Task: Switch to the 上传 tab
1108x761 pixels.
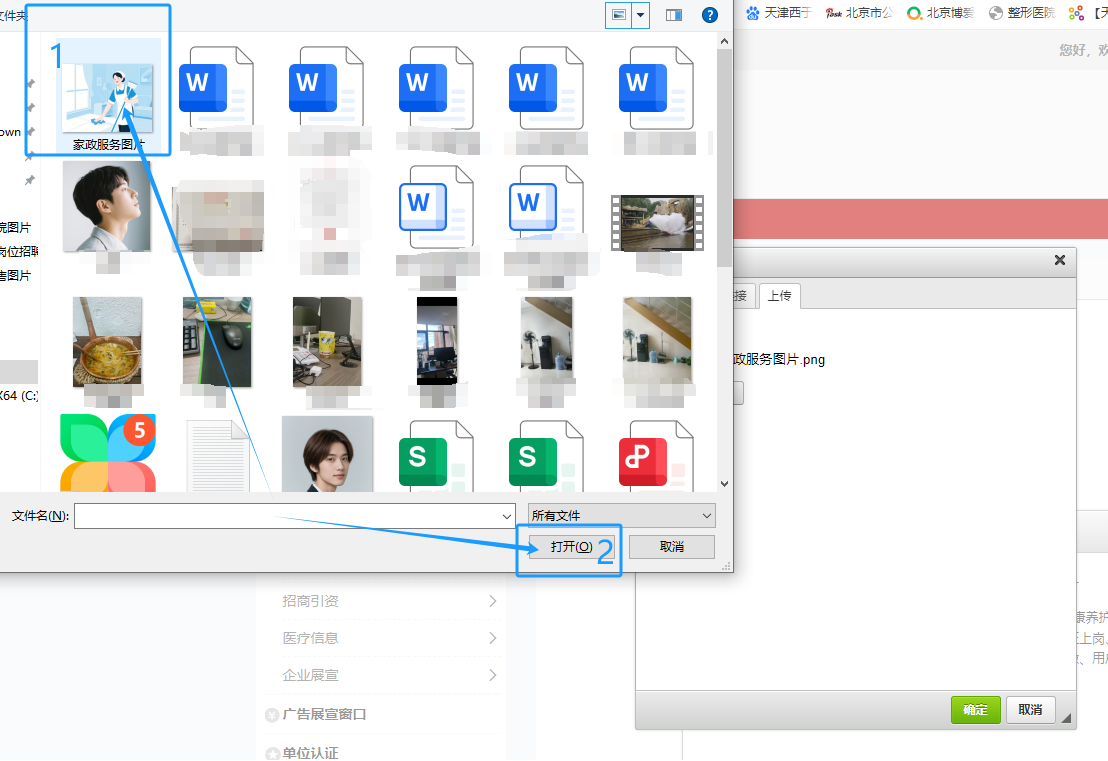Action: [779, 296]
